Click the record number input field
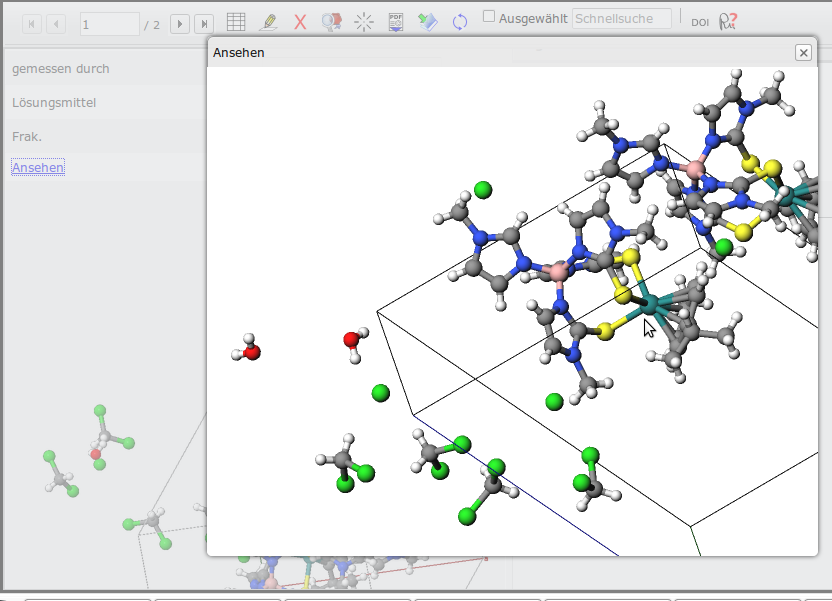The width and height of the screenshot is (832, 601). tap(109, 24)
